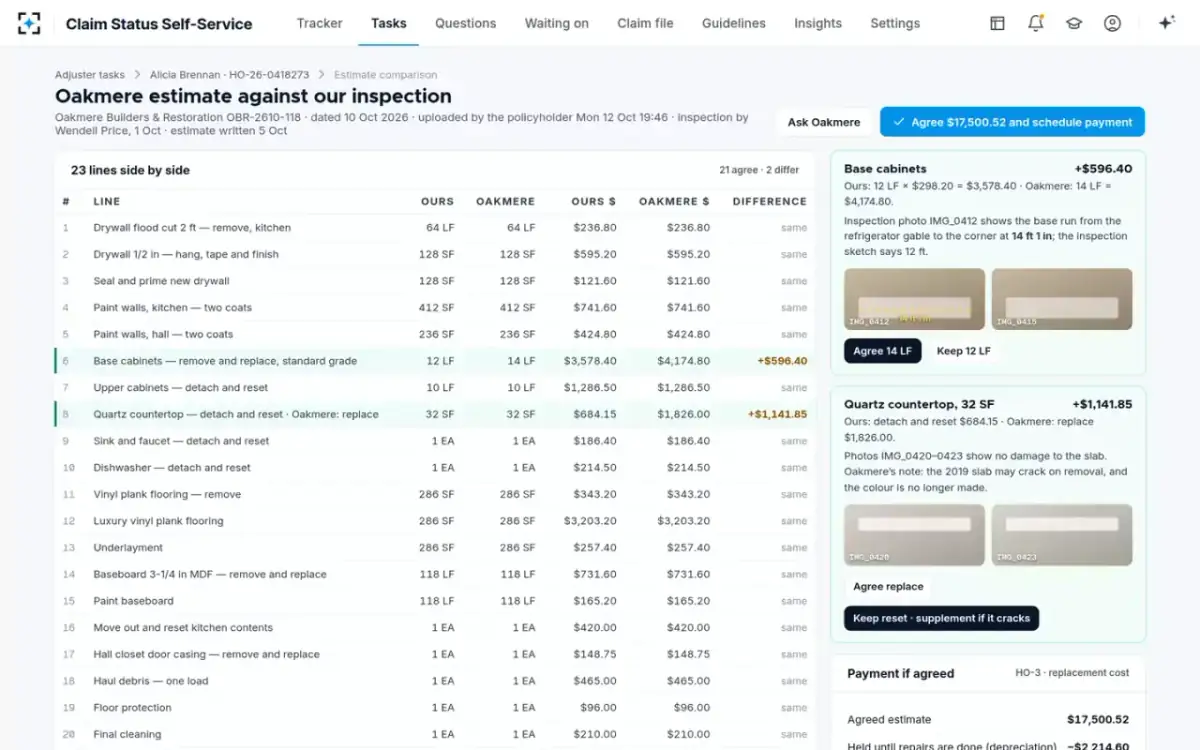Click the OAKMERE $ column header
1200x750 pixels.
(x=674, y=201)
